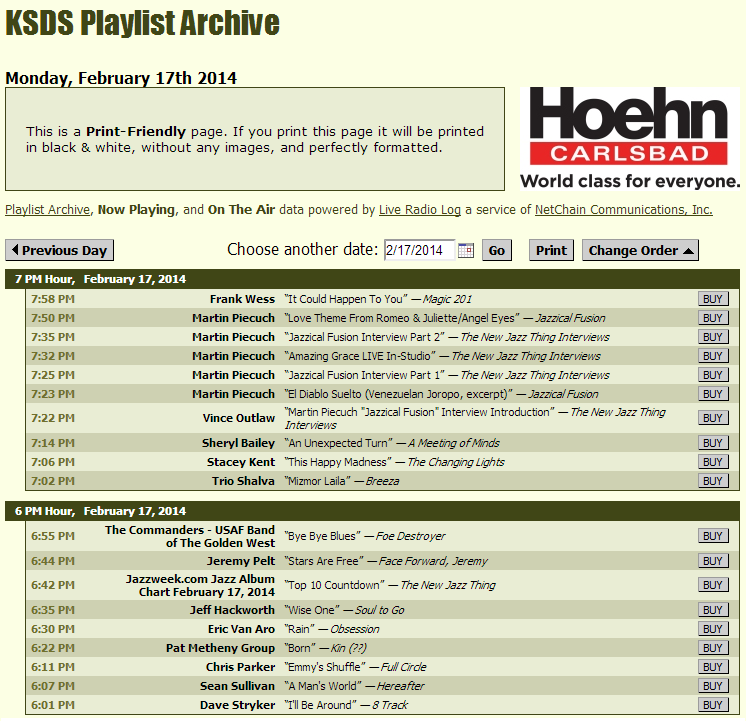748x721 pixels.
Task: Buy Vince Outlaw interview introduction track
Action: pos(713,418)
